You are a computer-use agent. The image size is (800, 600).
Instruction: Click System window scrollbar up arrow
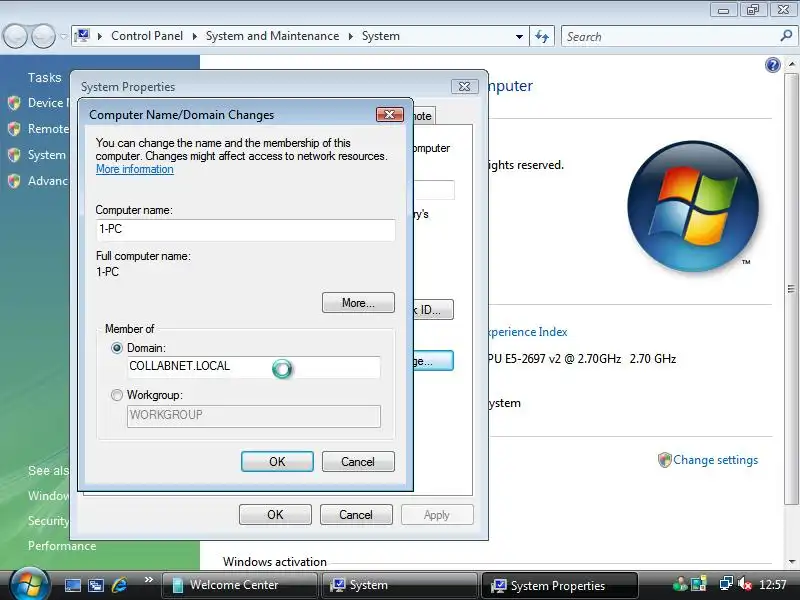(791, 65)
